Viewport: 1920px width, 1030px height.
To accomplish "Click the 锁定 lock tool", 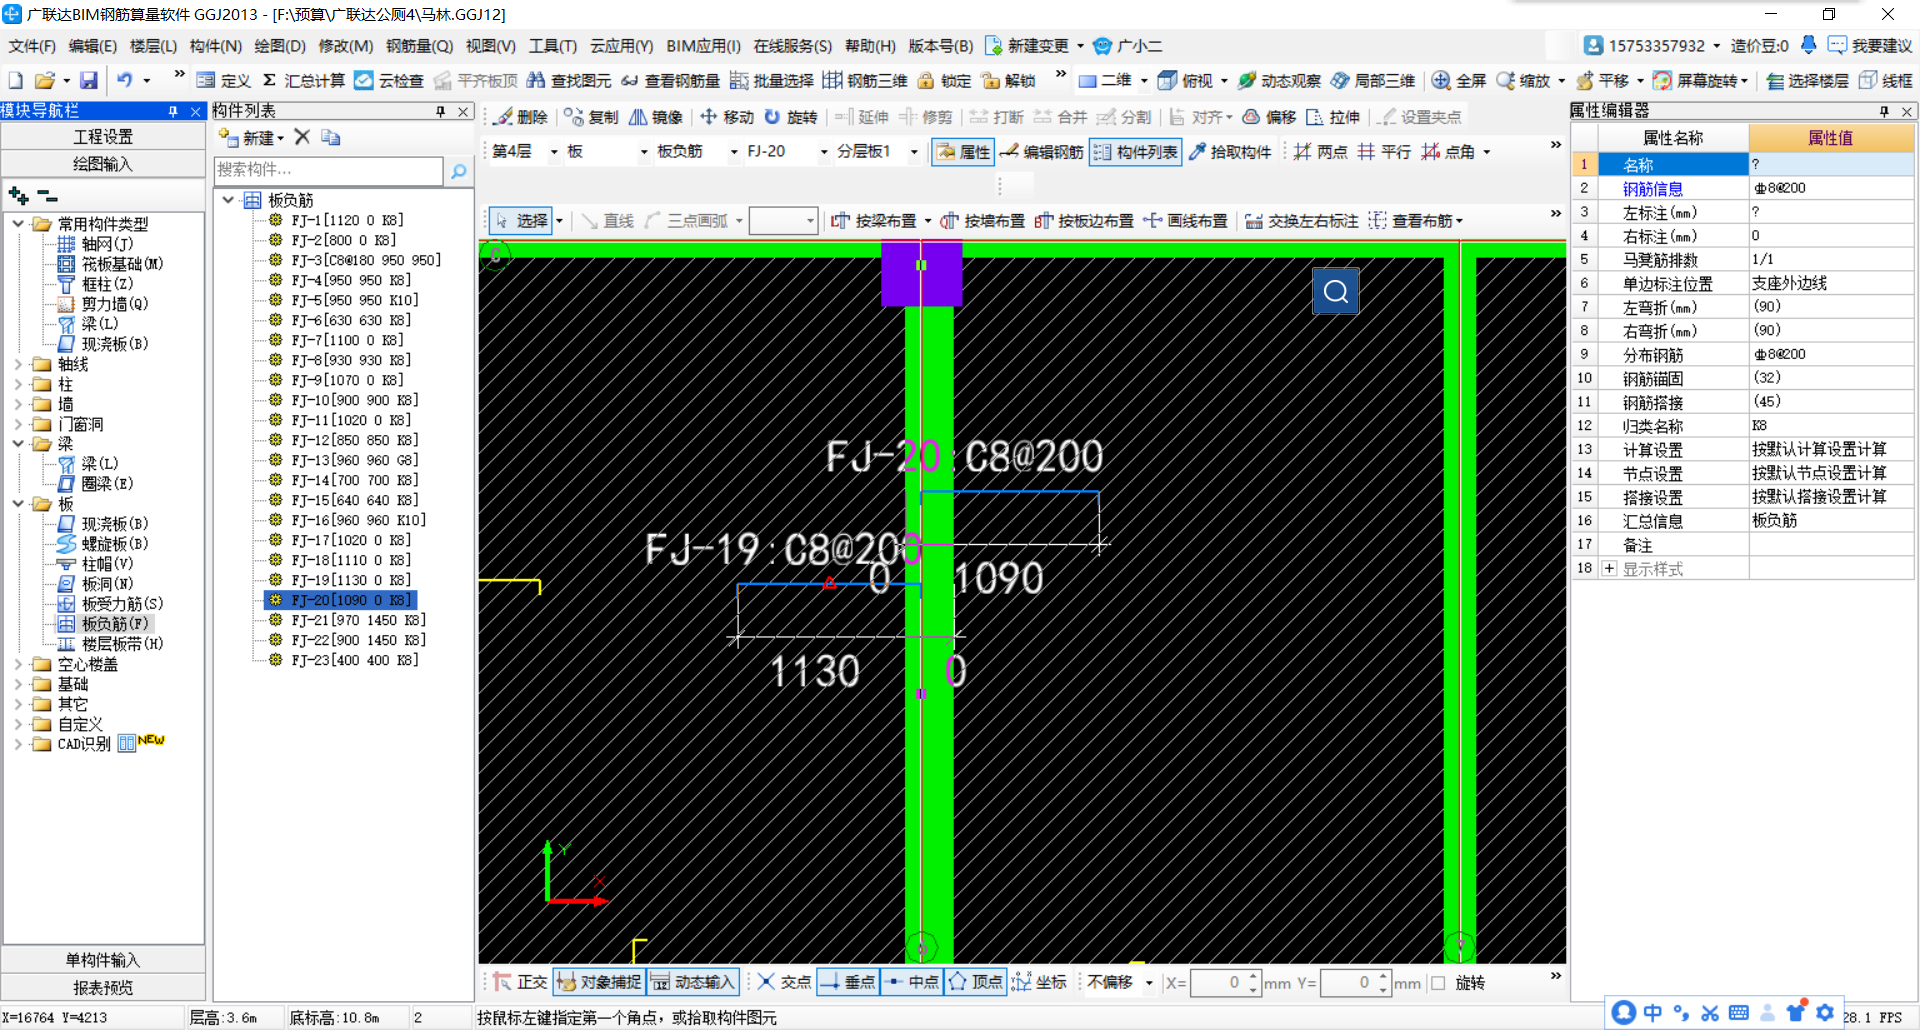I will pos(944,80).
